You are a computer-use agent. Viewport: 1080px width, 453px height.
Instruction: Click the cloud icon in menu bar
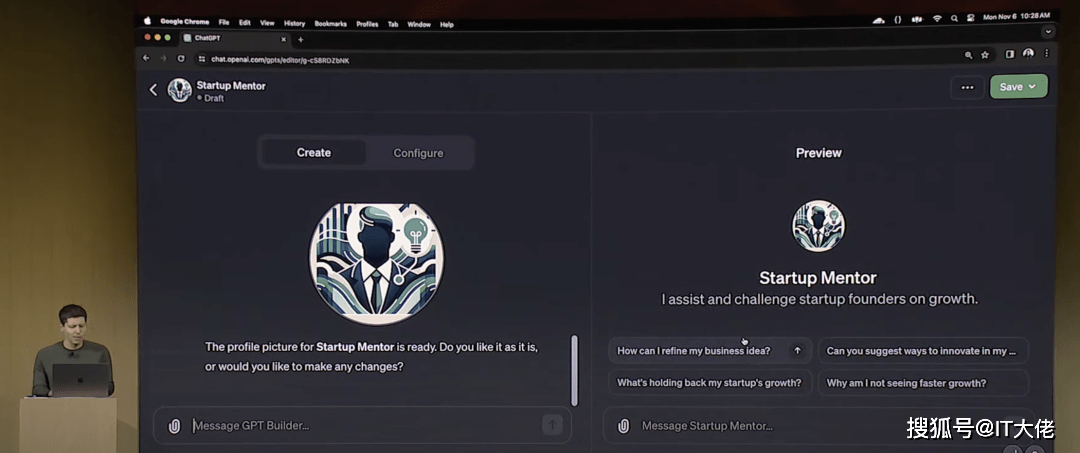click(x=878, y=21)
